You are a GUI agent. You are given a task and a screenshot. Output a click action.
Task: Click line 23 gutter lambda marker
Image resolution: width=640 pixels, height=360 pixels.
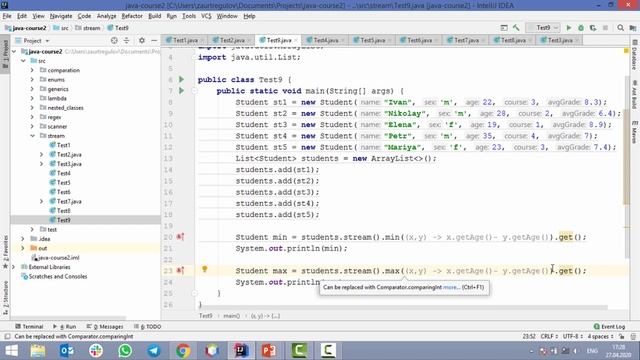(x=180, y=270)
